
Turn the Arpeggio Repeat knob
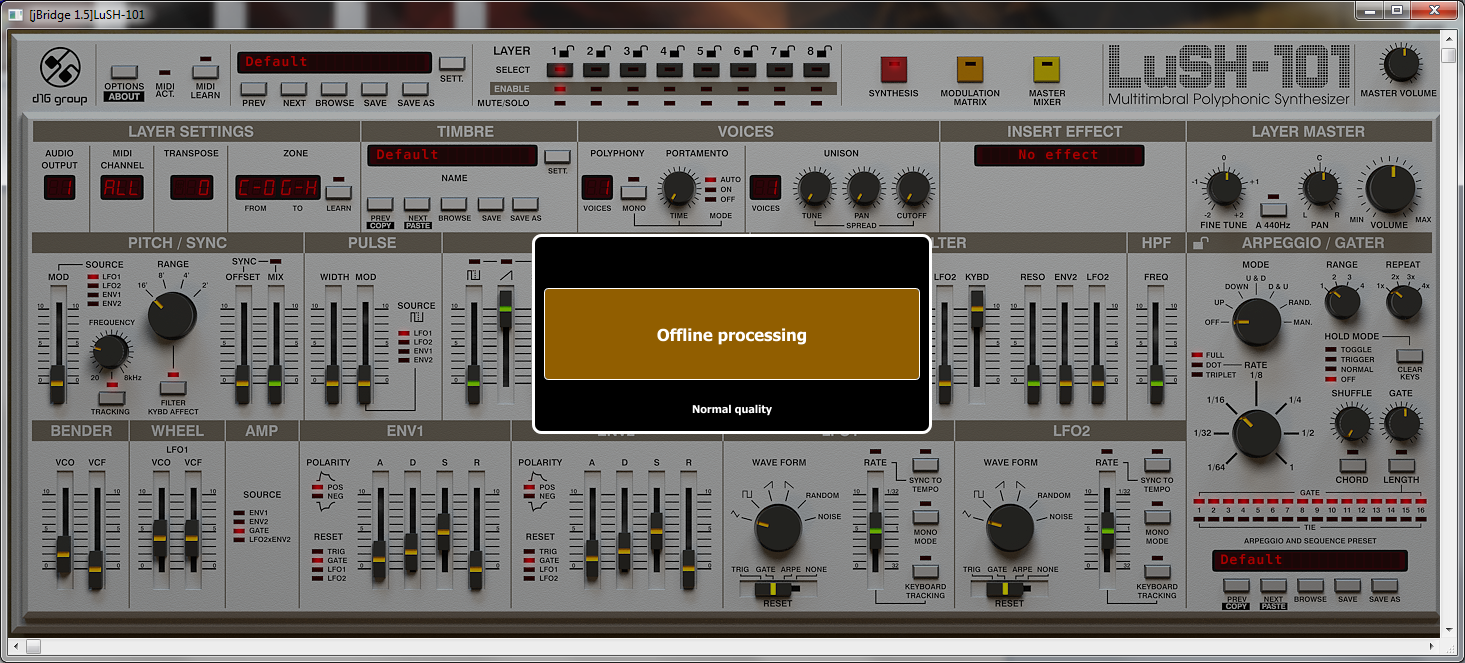tap(1402, 301)
